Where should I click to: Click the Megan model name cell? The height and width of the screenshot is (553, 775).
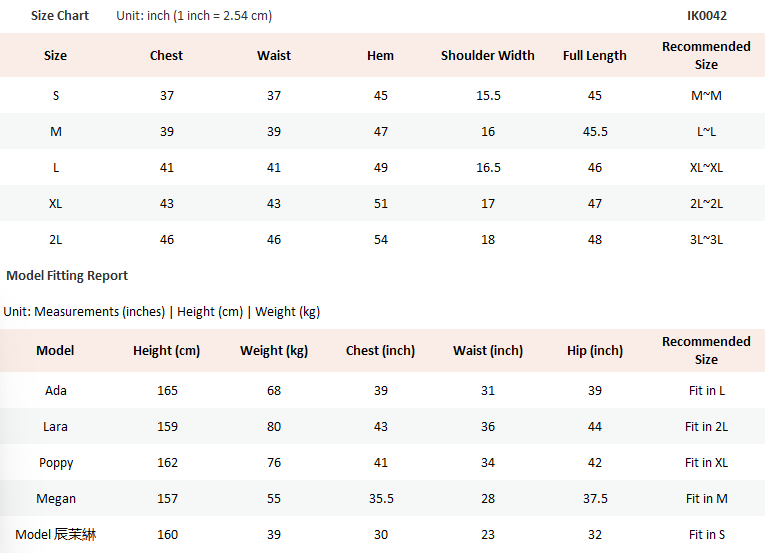(x=56, y=499)
